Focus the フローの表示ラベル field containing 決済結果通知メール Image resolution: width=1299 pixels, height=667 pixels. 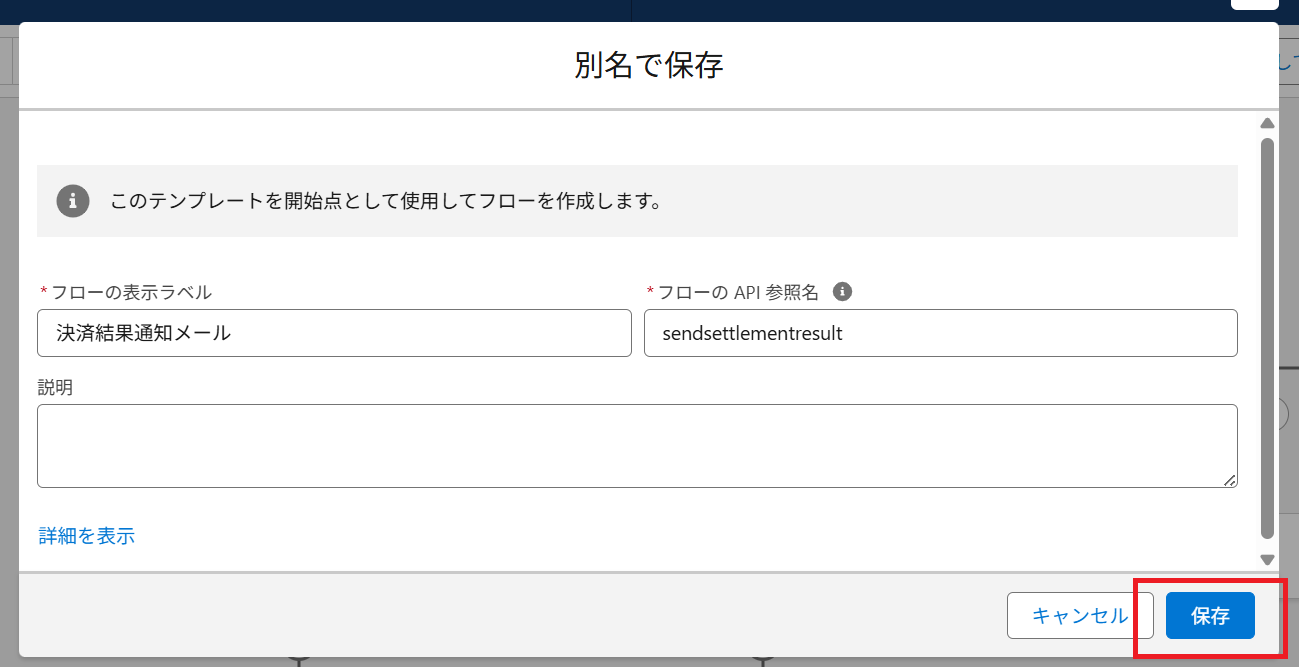click(x=334, y=333)
